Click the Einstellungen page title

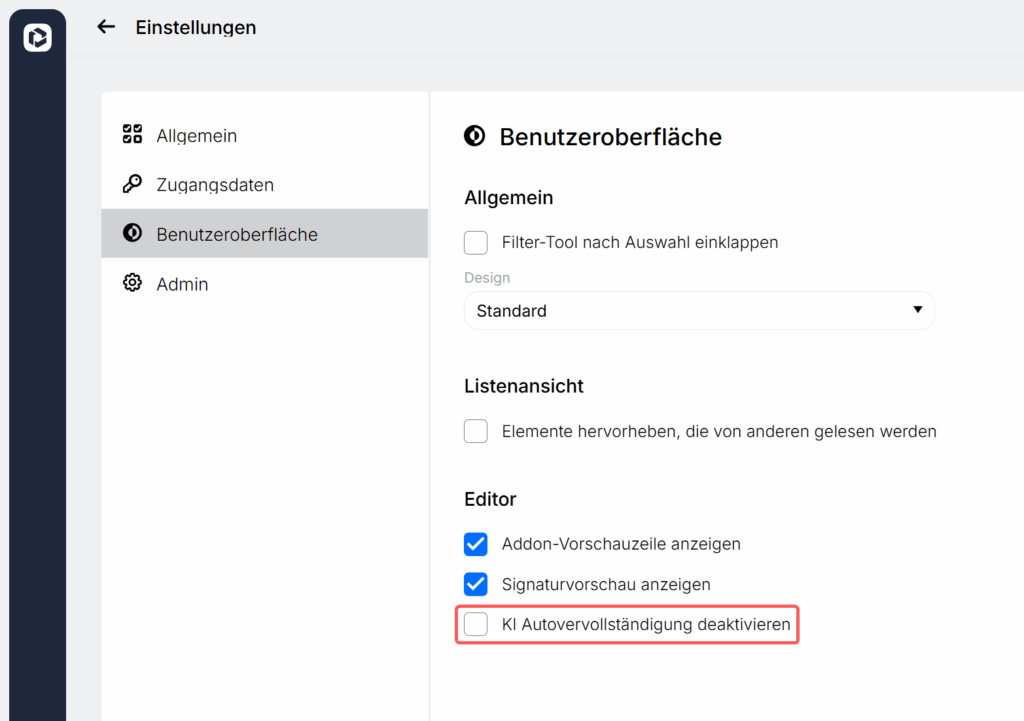click(x=196, y=27)
